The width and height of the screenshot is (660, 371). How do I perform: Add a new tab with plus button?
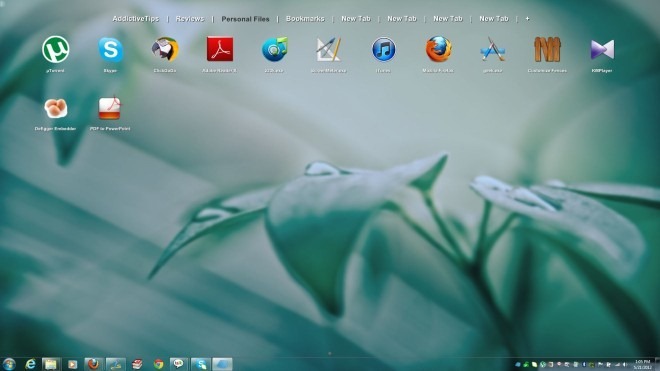tap(527, 19)
